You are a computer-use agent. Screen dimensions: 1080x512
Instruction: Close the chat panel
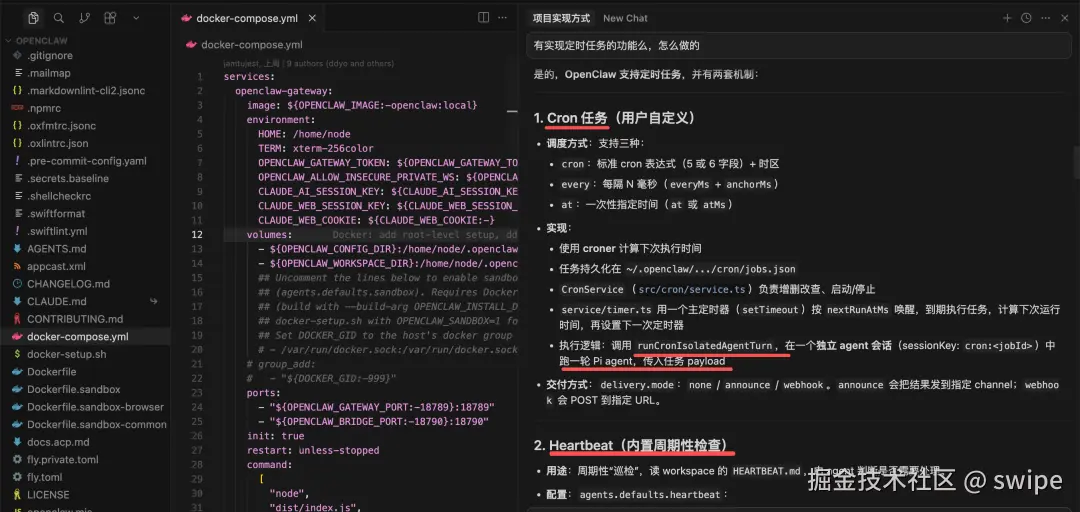click(x=1063, y=18)
